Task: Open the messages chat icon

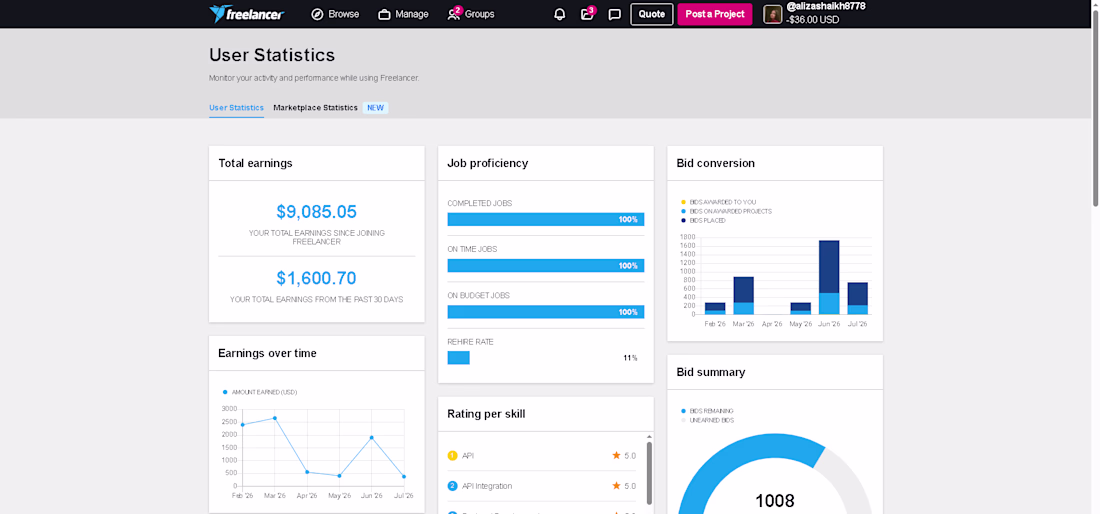Action: pos(615,14)
